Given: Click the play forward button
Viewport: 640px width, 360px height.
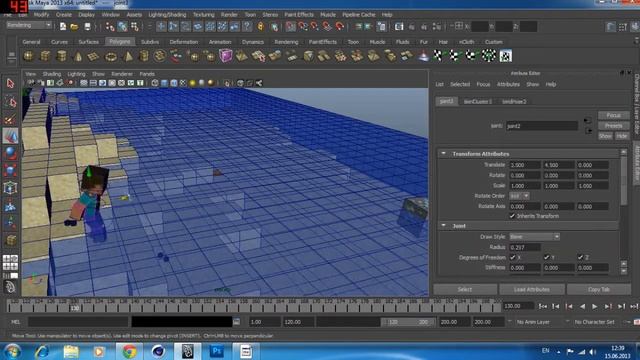Looking at the screenshot, I should 595,306.
